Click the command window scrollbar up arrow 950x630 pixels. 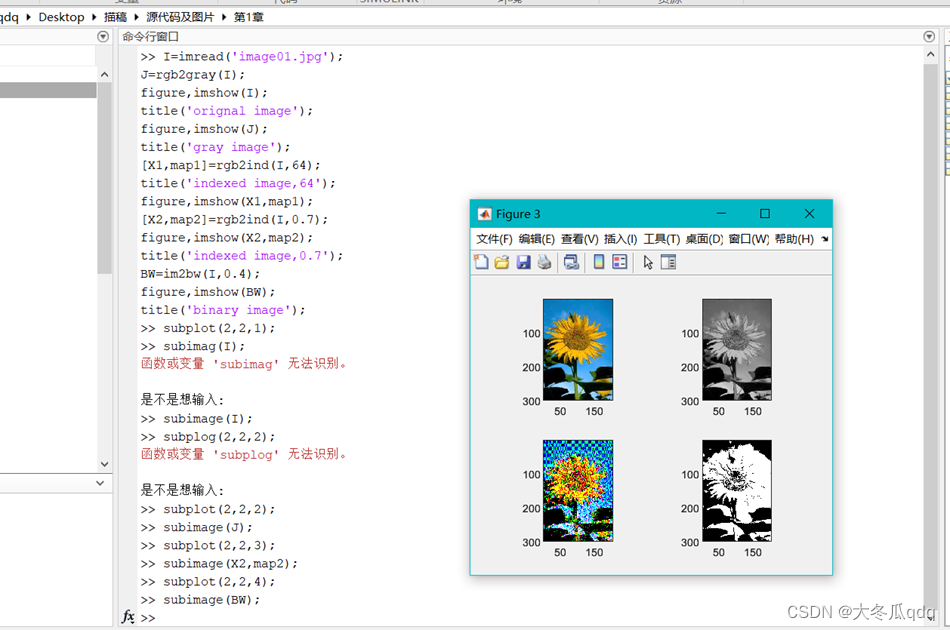tap(931, 55)
